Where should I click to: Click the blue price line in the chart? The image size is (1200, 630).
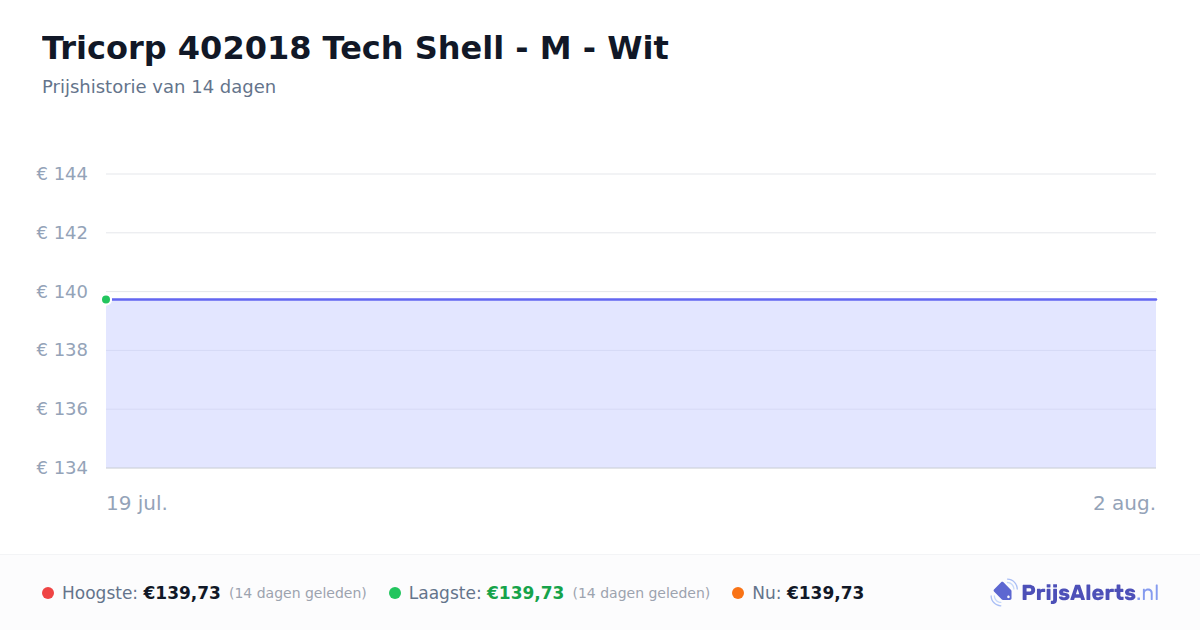pyautogui.click(x=631, y=299)
